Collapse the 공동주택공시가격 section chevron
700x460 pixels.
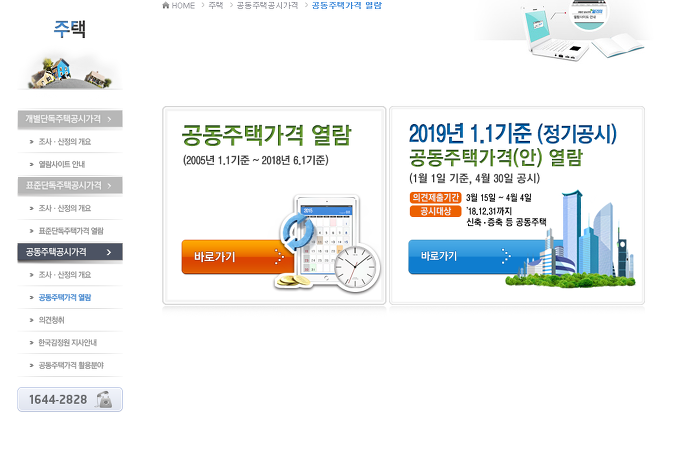click(109, 252)
